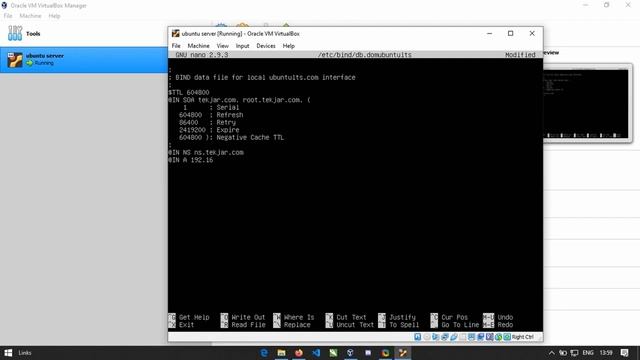Viewport: 640px width, 360px height.
Task: Click the Negative Cache TTL line
Action: pyautogui.click(x=231, y=138)
